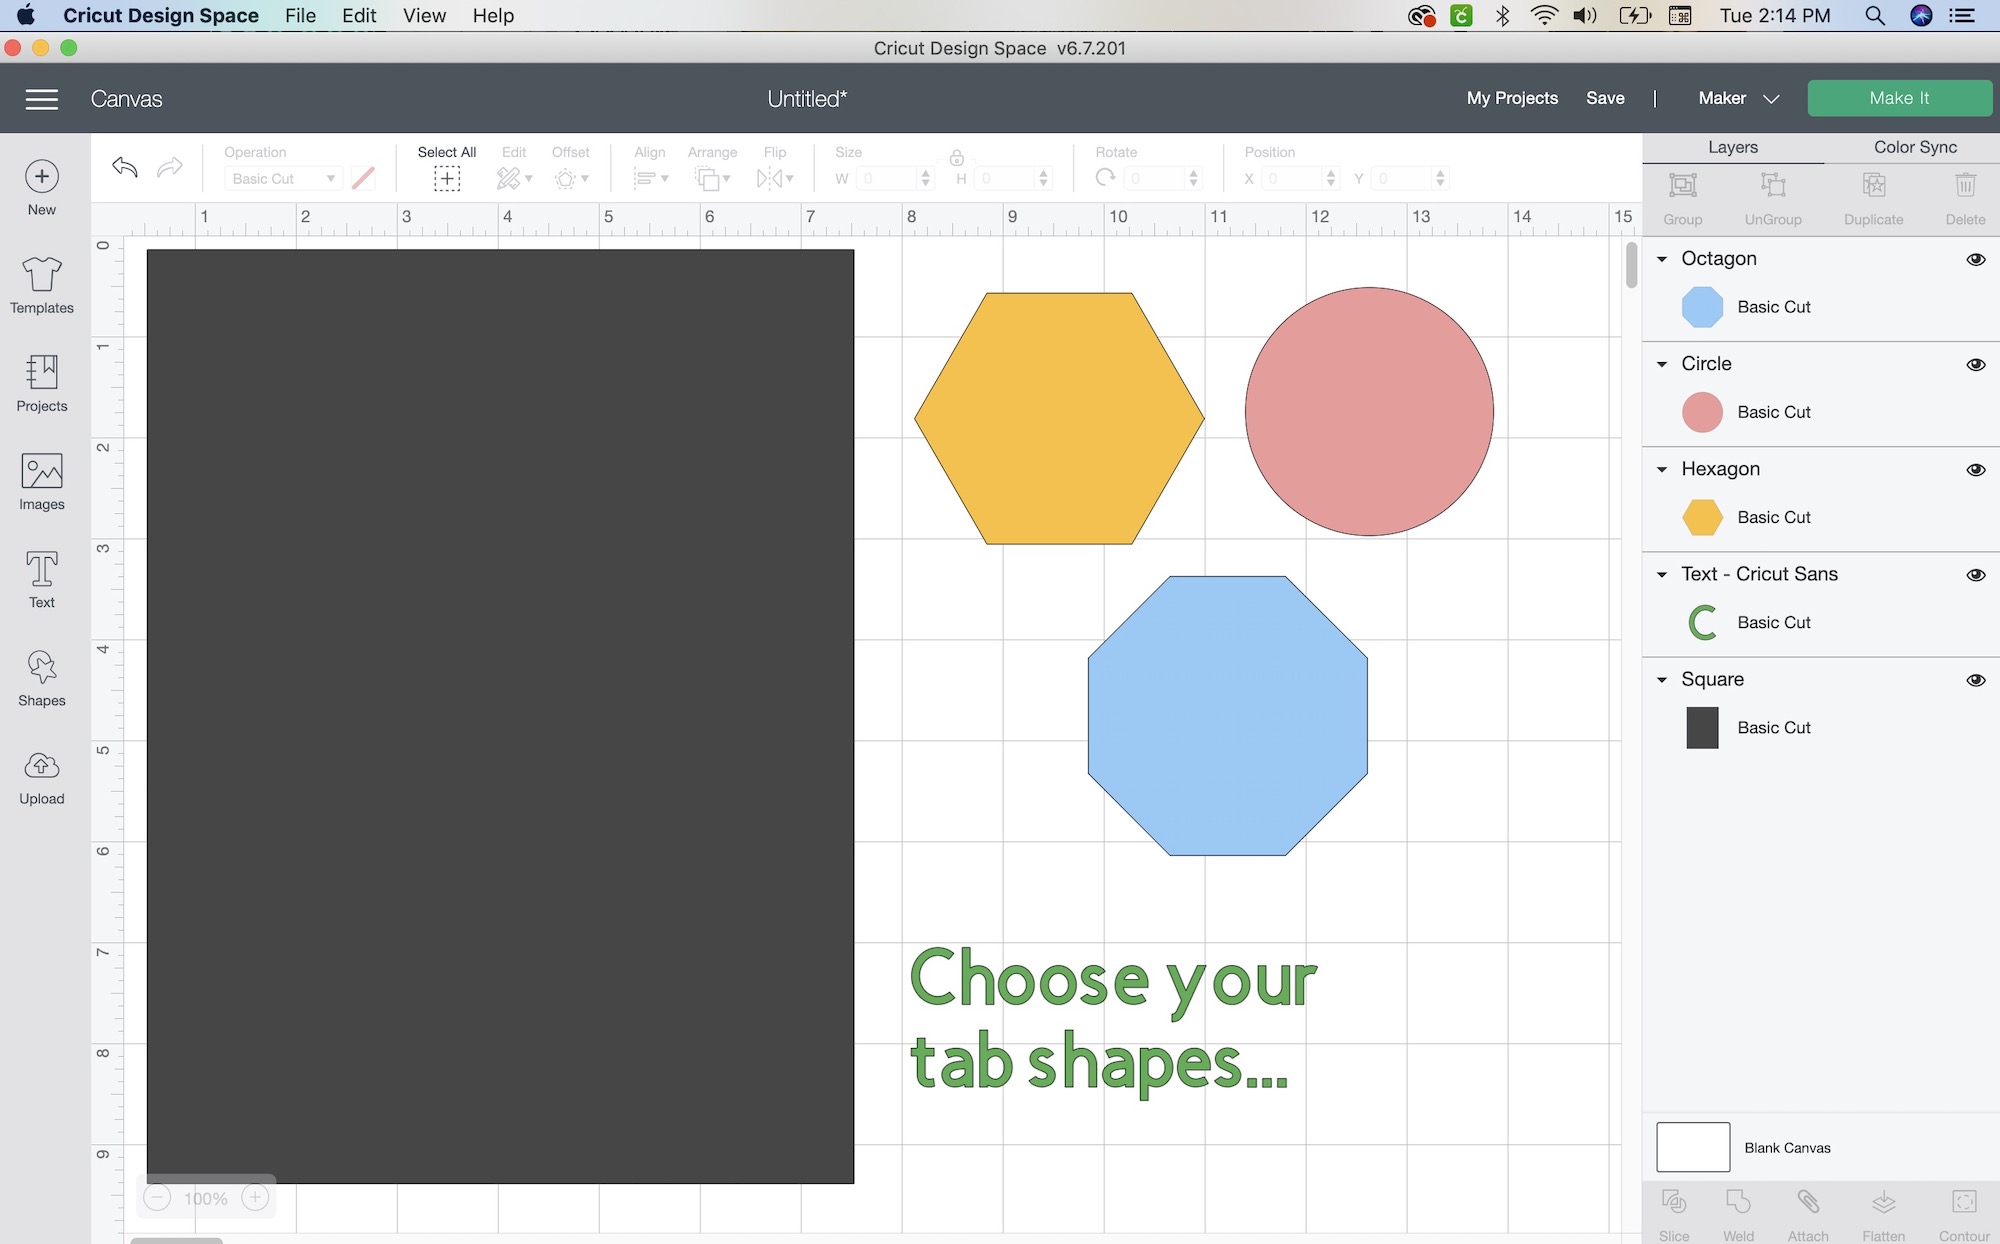Open the File menu
Viewport: 2000px width, 1244px height.
pos(300,15)
